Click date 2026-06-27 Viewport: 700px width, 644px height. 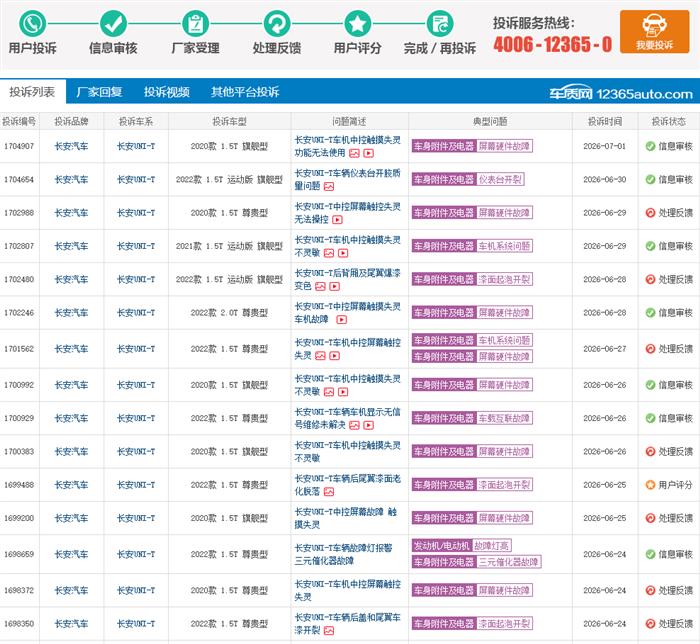(x=604, y=349)
